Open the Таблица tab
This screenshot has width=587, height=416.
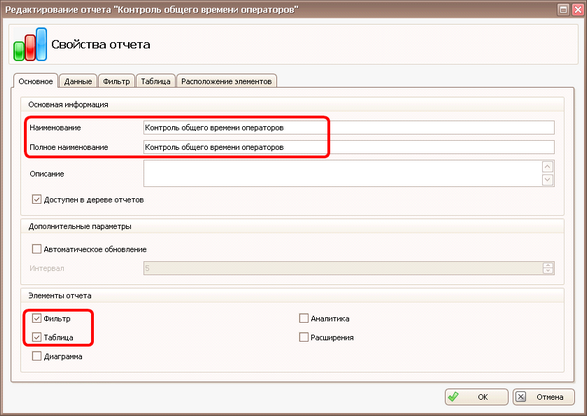[156, 81]
